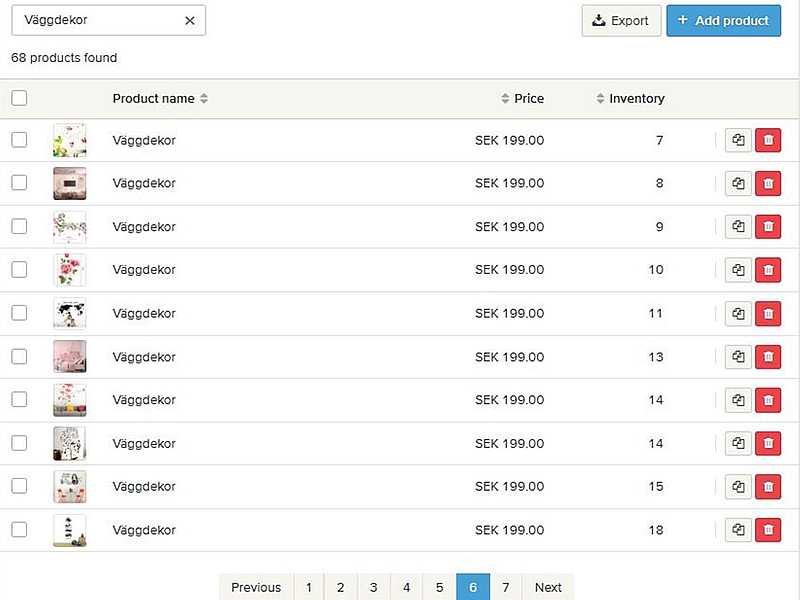
Task: Tick the select-all checkbox in header
Action: (x=19, y=98)
